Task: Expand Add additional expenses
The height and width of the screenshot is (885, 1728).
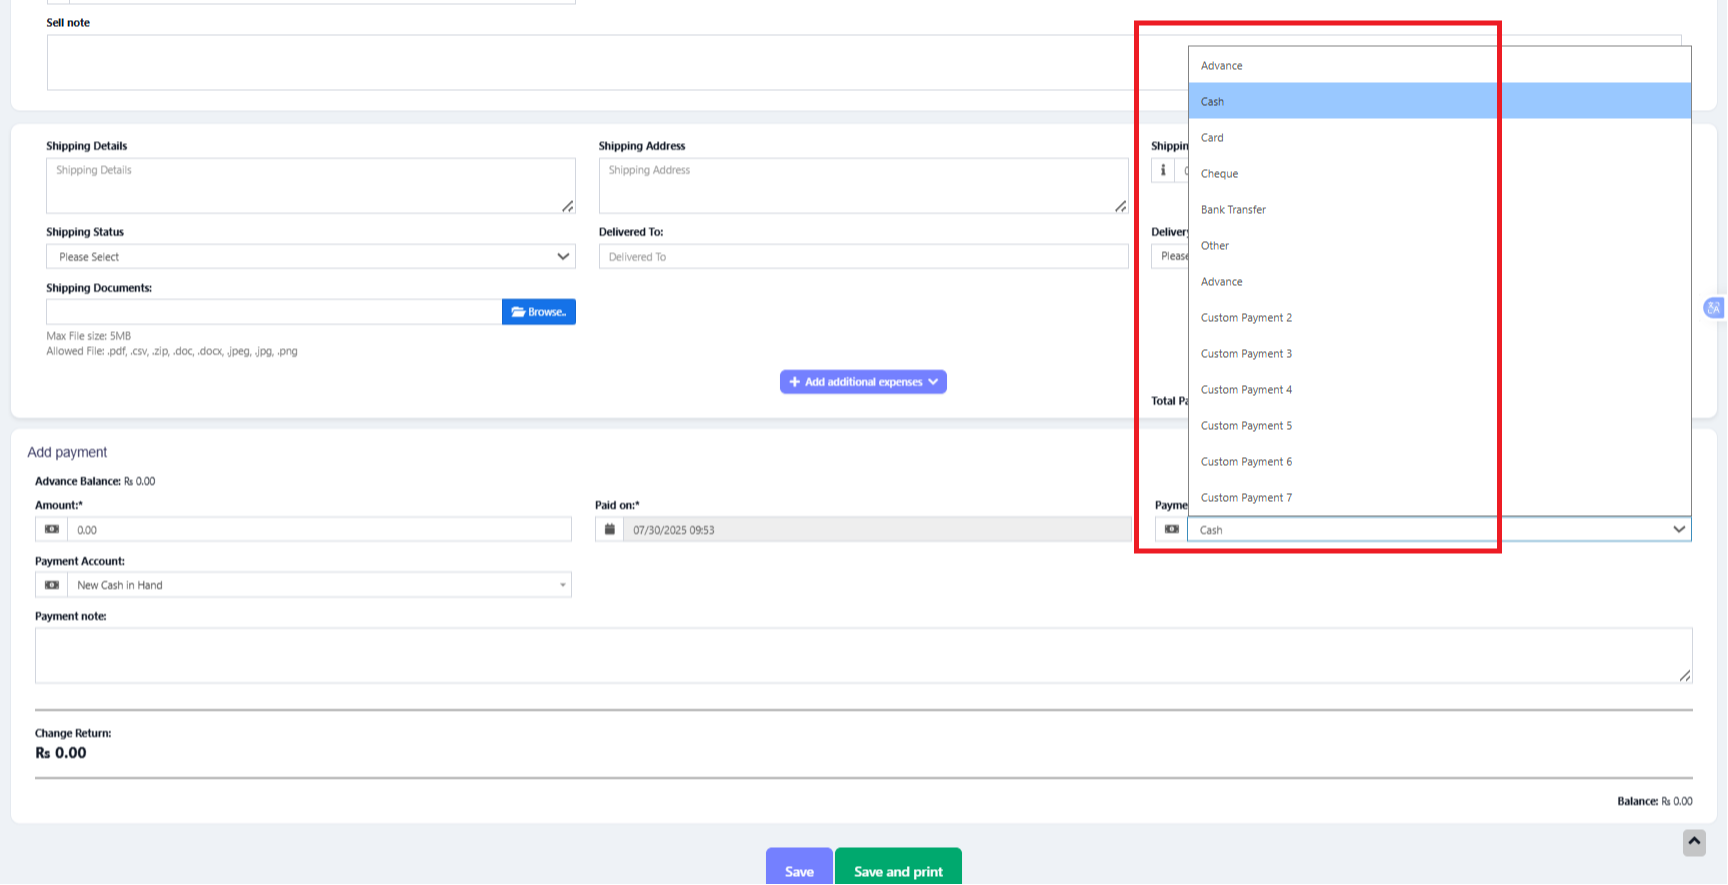Action: (x=863, y=382)
